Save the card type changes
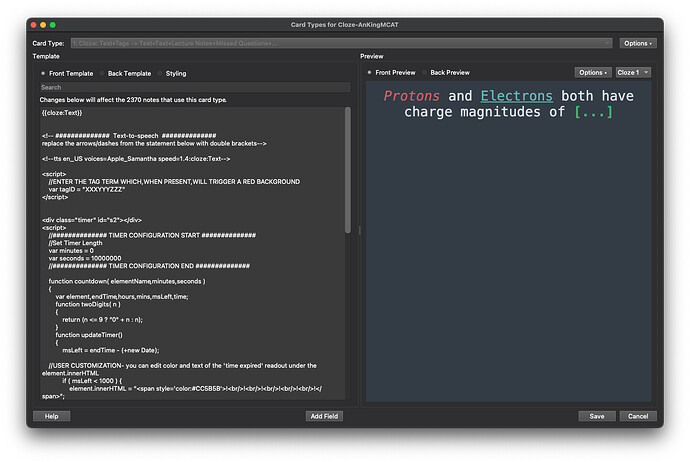Viewport: 690px width, 462px height. point(596,416)
